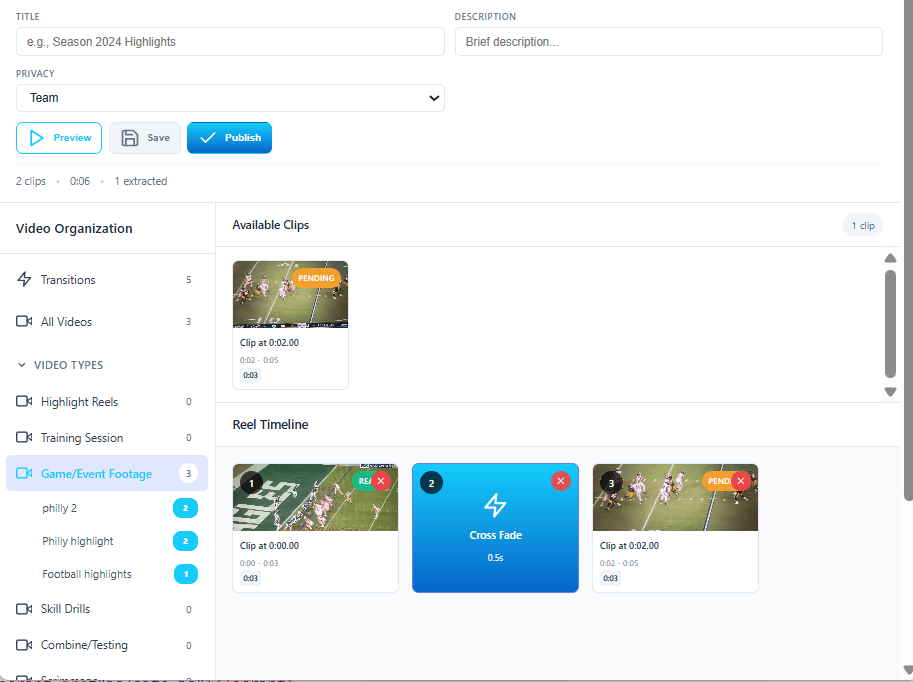This screenshot has width=913, height=682.
Task: Click the All Videos camera icon
Action: point(25,322)
